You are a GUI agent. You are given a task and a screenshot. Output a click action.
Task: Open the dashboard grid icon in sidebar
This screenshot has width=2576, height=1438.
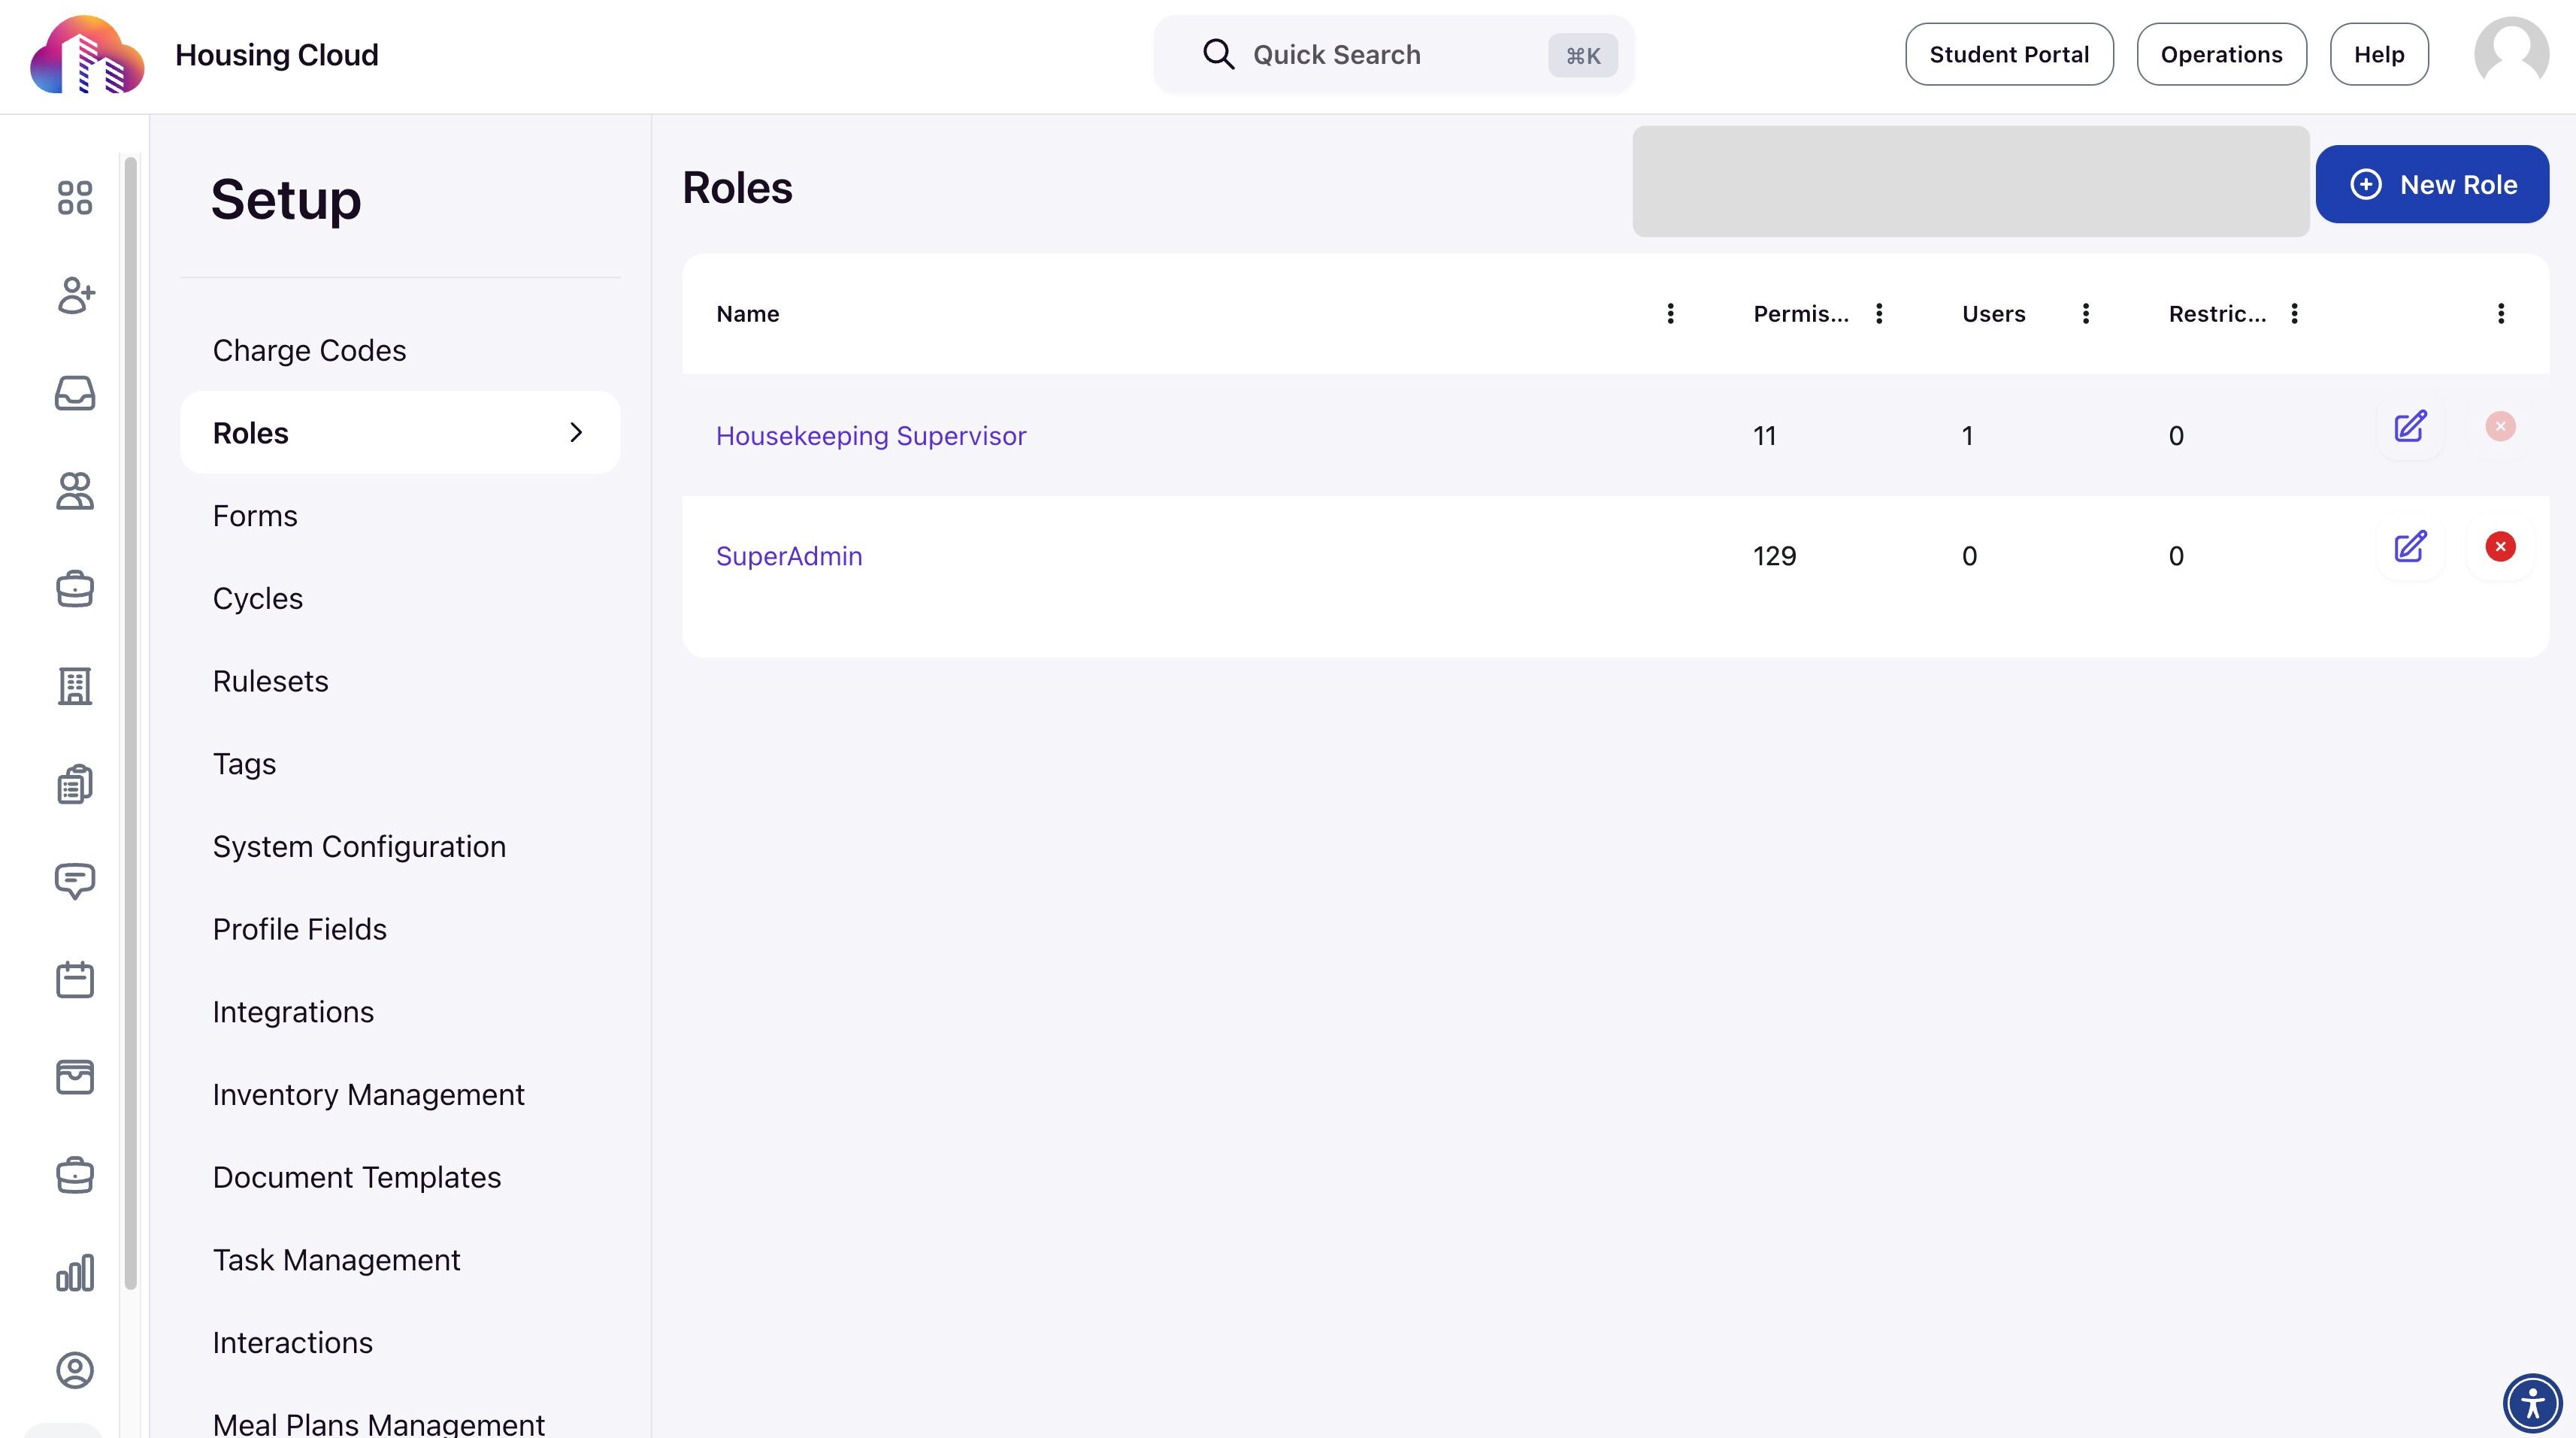75,197
